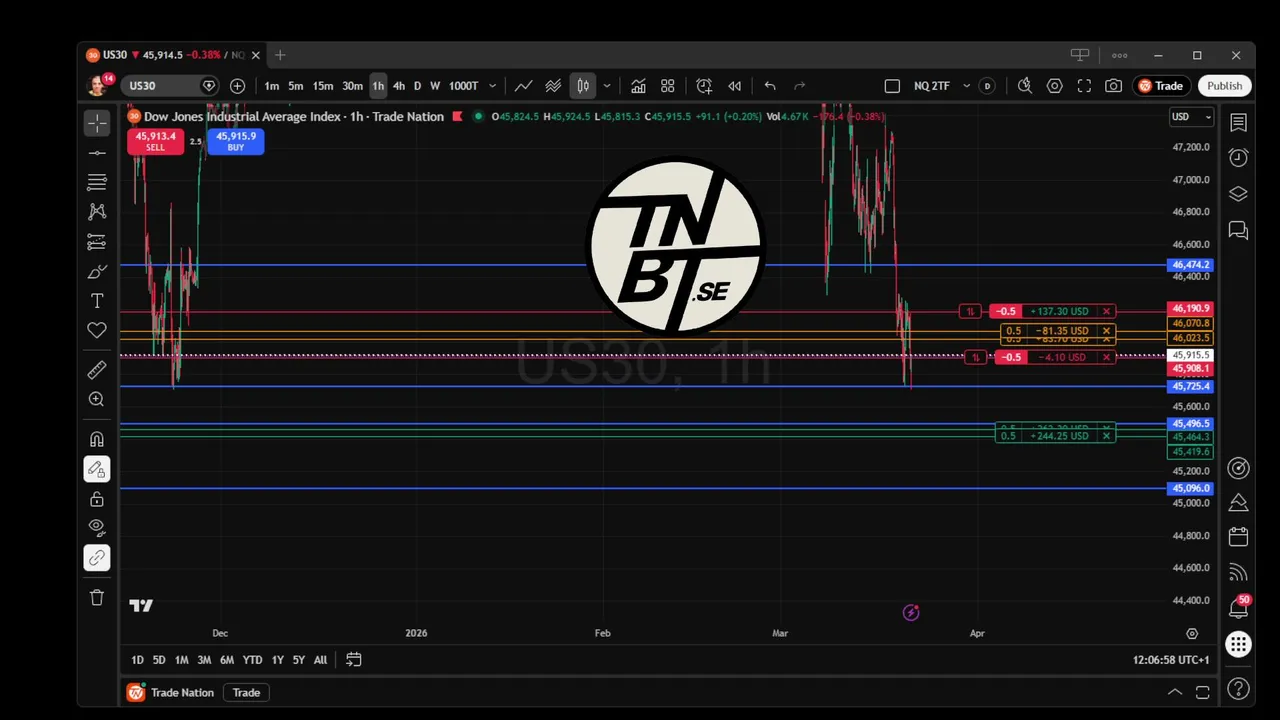Open the chart patterns tool
Screen dimensions: 1280x720
click(97, 212)
